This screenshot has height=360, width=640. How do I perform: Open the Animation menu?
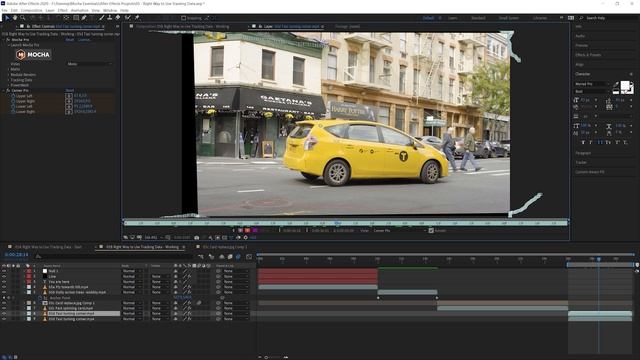tap(80, 10)
